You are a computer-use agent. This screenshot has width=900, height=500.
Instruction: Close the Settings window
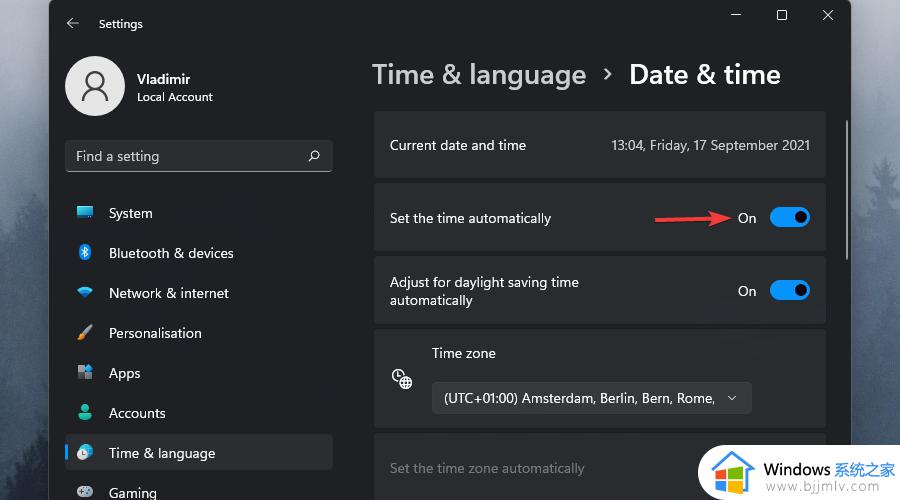coord(828,15)
